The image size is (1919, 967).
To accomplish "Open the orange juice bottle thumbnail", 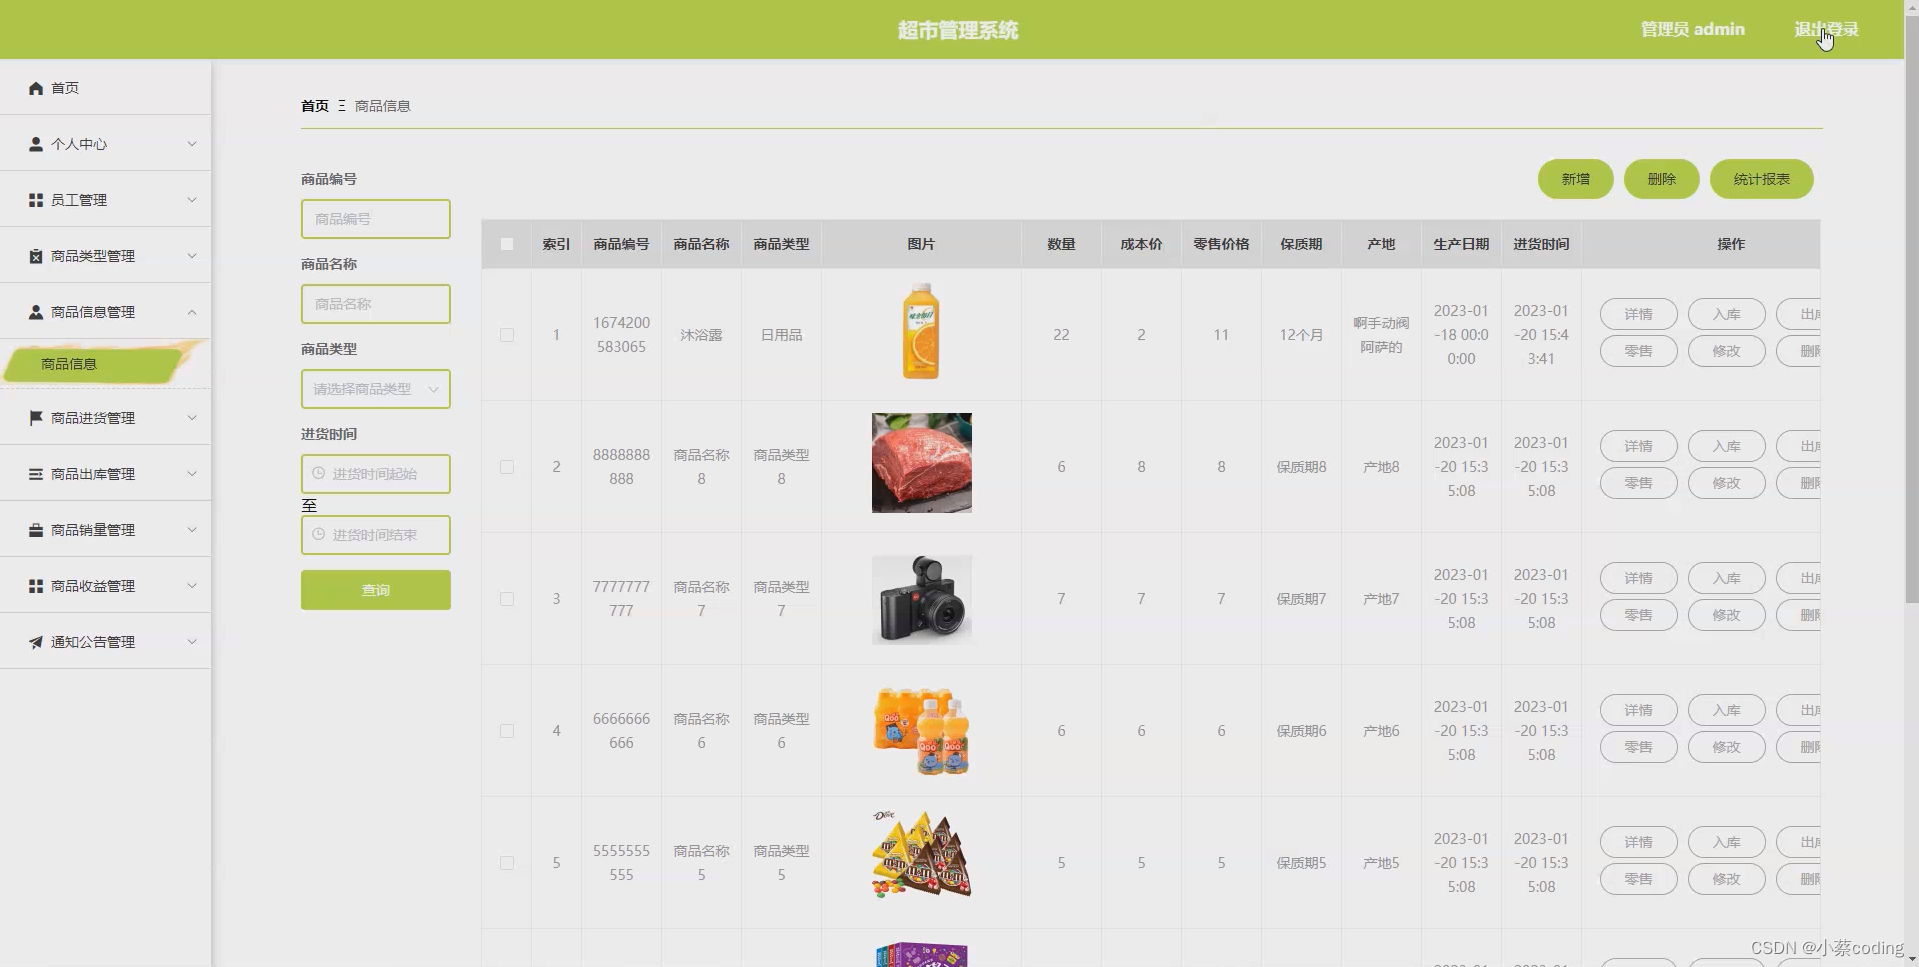I will click(x=921, y=331).
